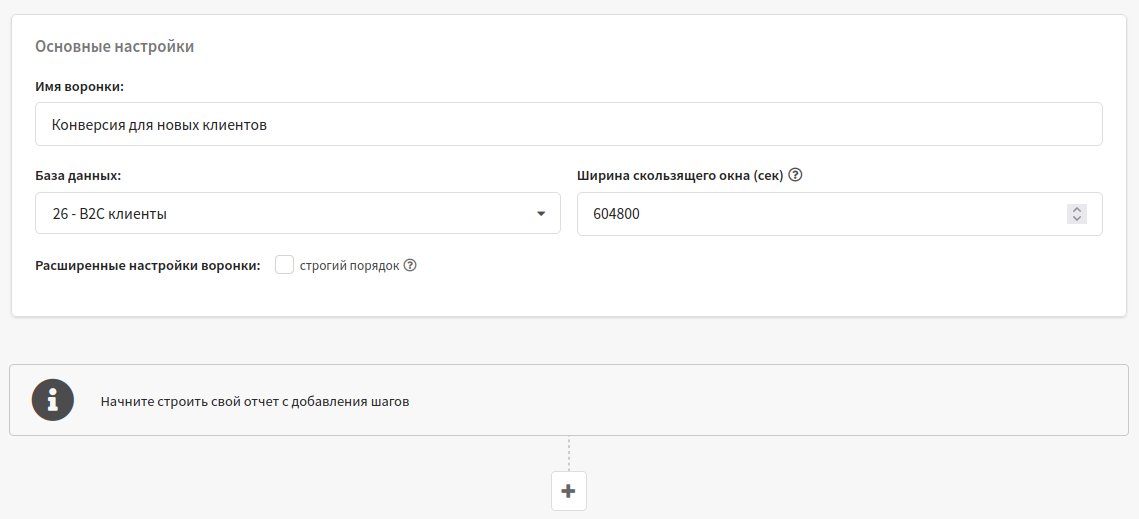Select the 26 - B2C клиенты value

[x=110, y=214]
